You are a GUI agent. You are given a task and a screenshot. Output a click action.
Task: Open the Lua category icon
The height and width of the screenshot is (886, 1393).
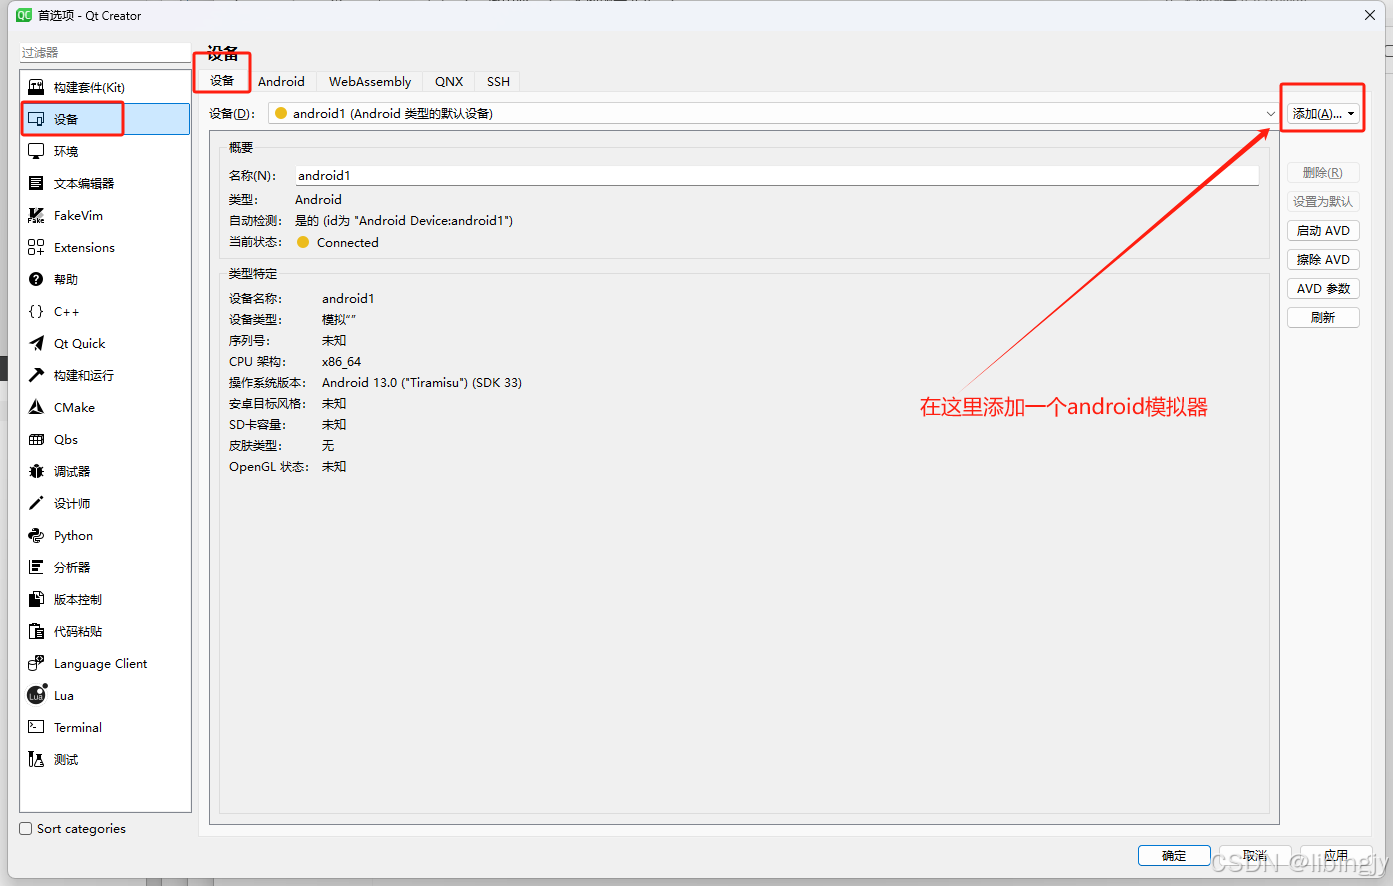point(37,694)
